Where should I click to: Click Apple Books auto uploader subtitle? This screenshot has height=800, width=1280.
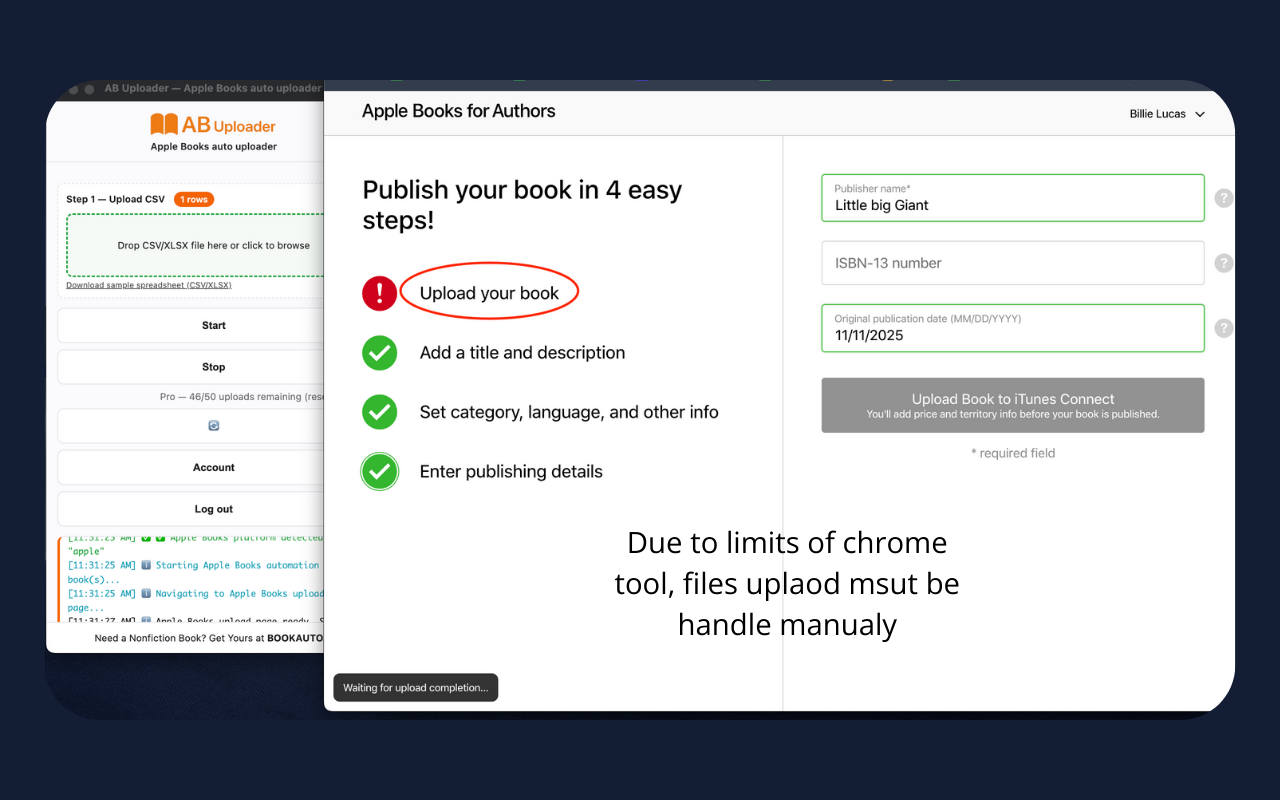point(214,147)
